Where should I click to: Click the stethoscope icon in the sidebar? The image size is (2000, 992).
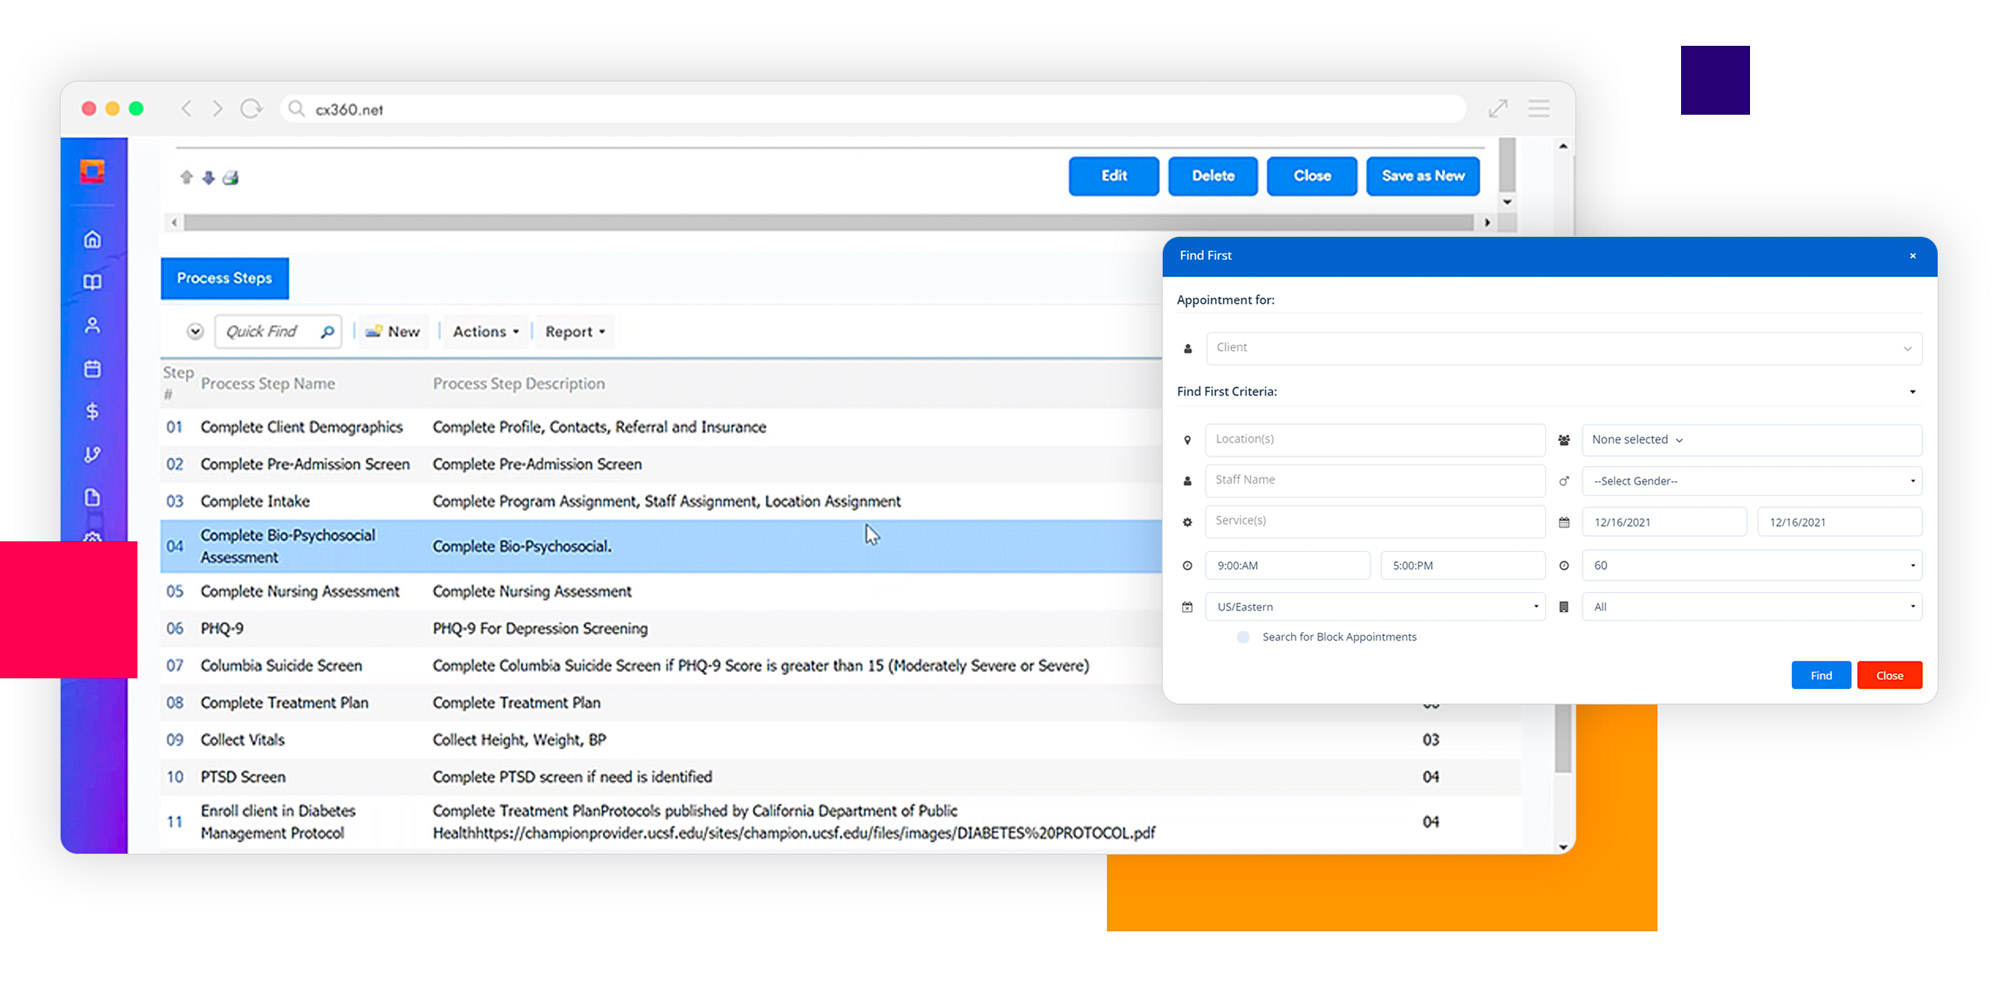pos(92,454)
